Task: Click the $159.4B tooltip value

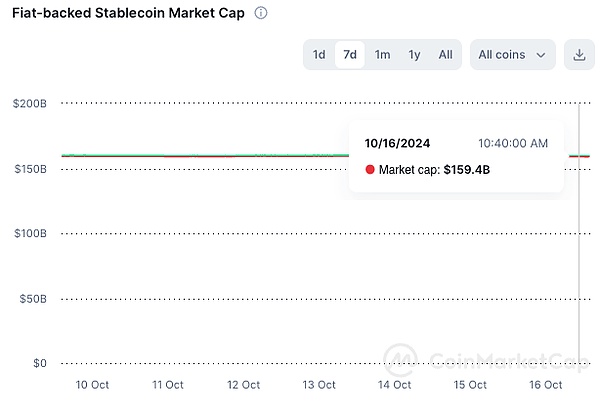Action: point(467,170)
